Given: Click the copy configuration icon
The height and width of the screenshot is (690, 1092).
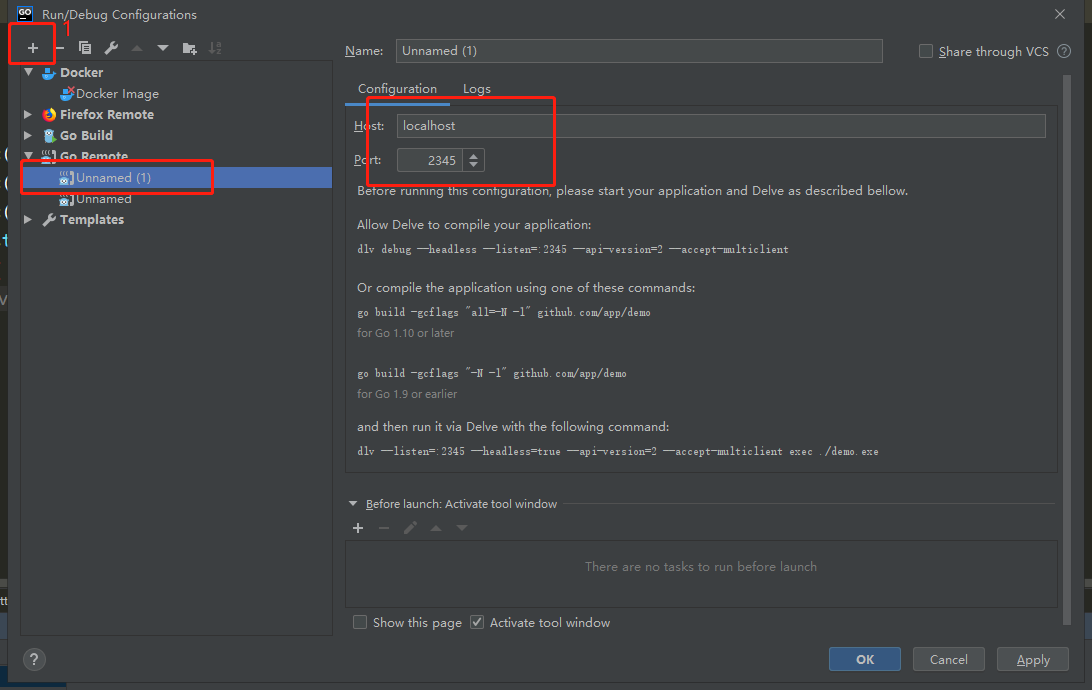Looking at the screenshot, I should click(85, 48).
